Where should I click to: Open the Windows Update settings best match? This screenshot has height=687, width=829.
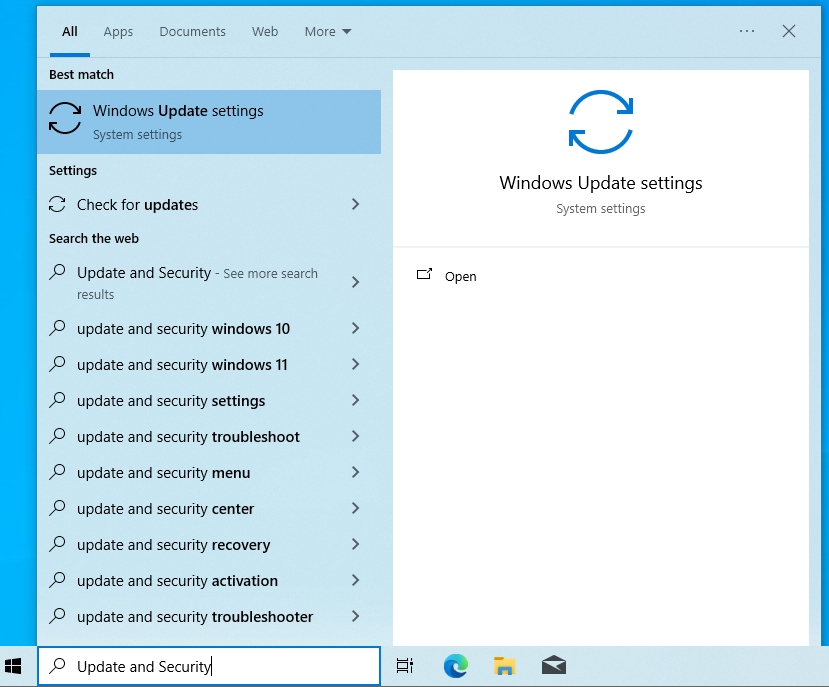(x=209, y=122)
